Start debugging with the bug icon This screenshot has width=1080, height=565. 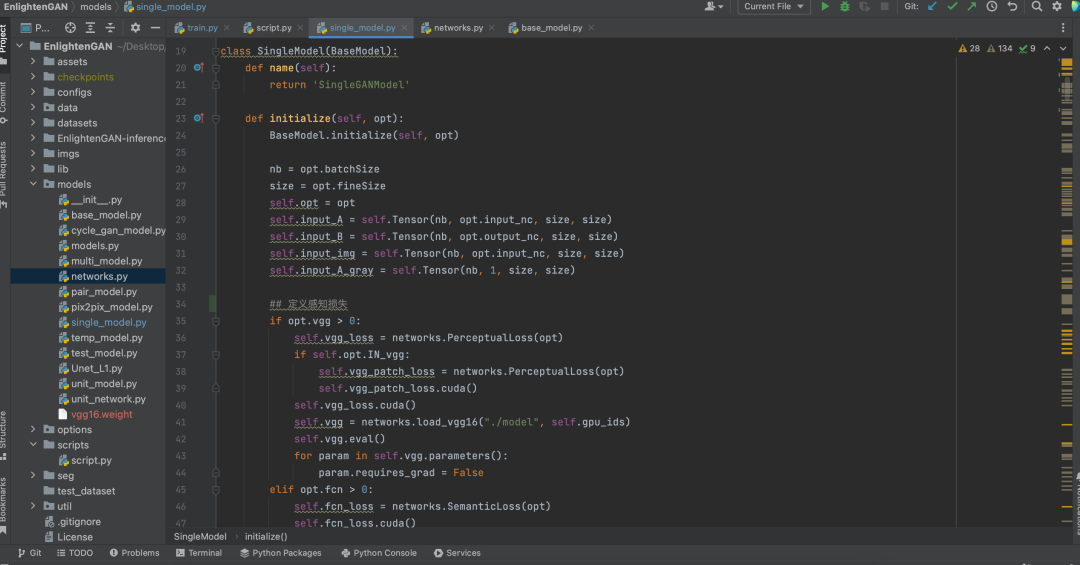pyautogui.click(x=844, y=7)
